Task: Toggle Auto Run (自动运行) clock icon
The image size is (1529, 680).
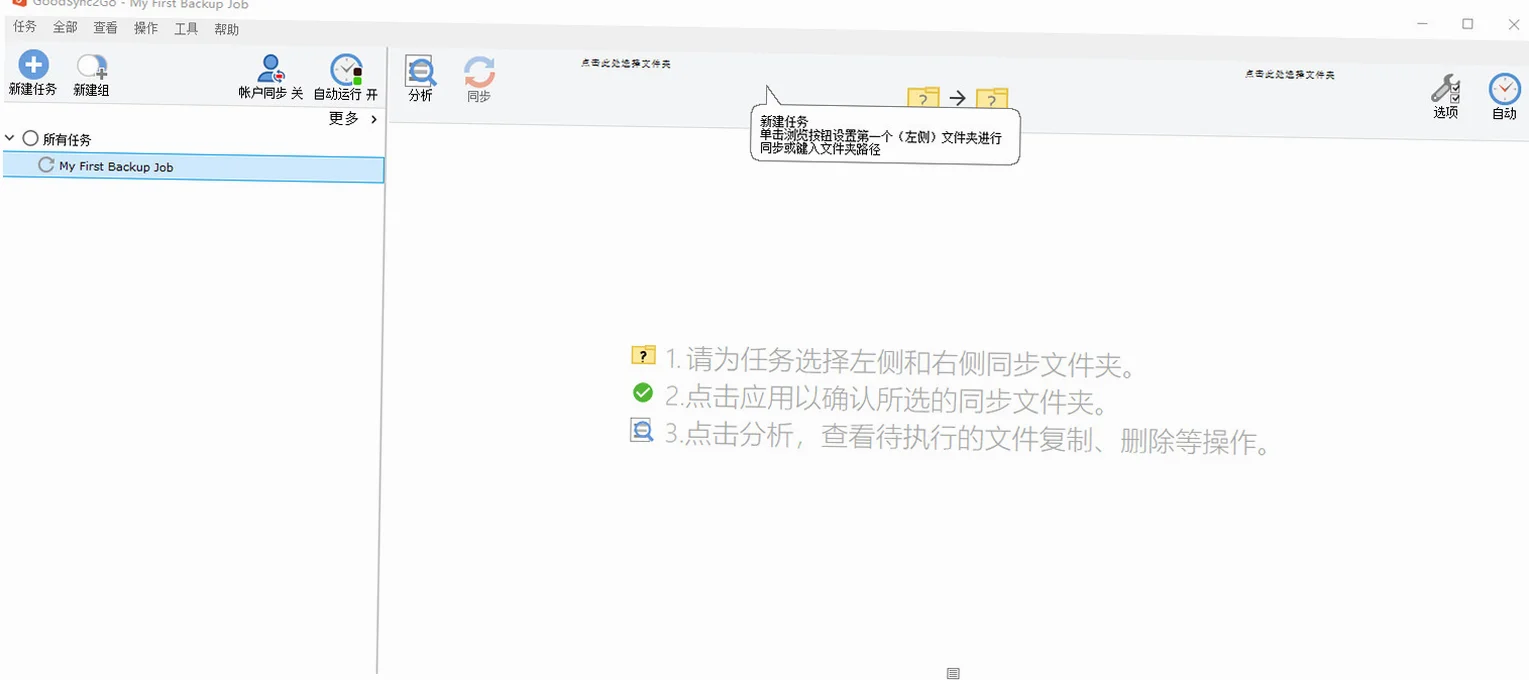Action: click(346, 70)
